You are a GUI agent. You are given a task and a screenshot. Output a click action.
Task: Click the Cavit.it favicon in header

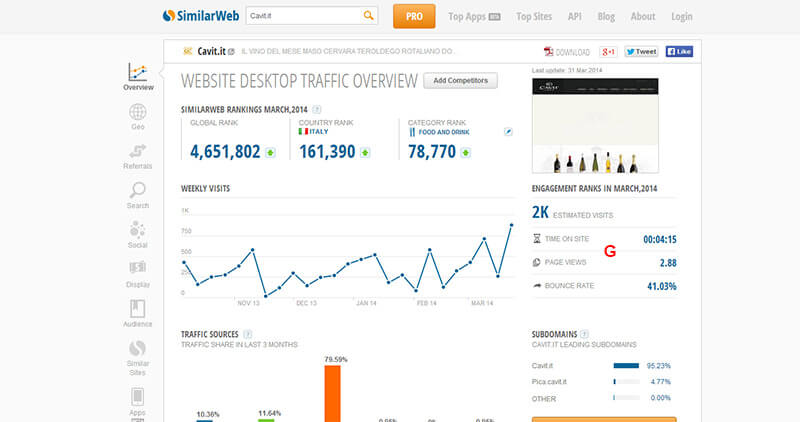tap(188, 51)
